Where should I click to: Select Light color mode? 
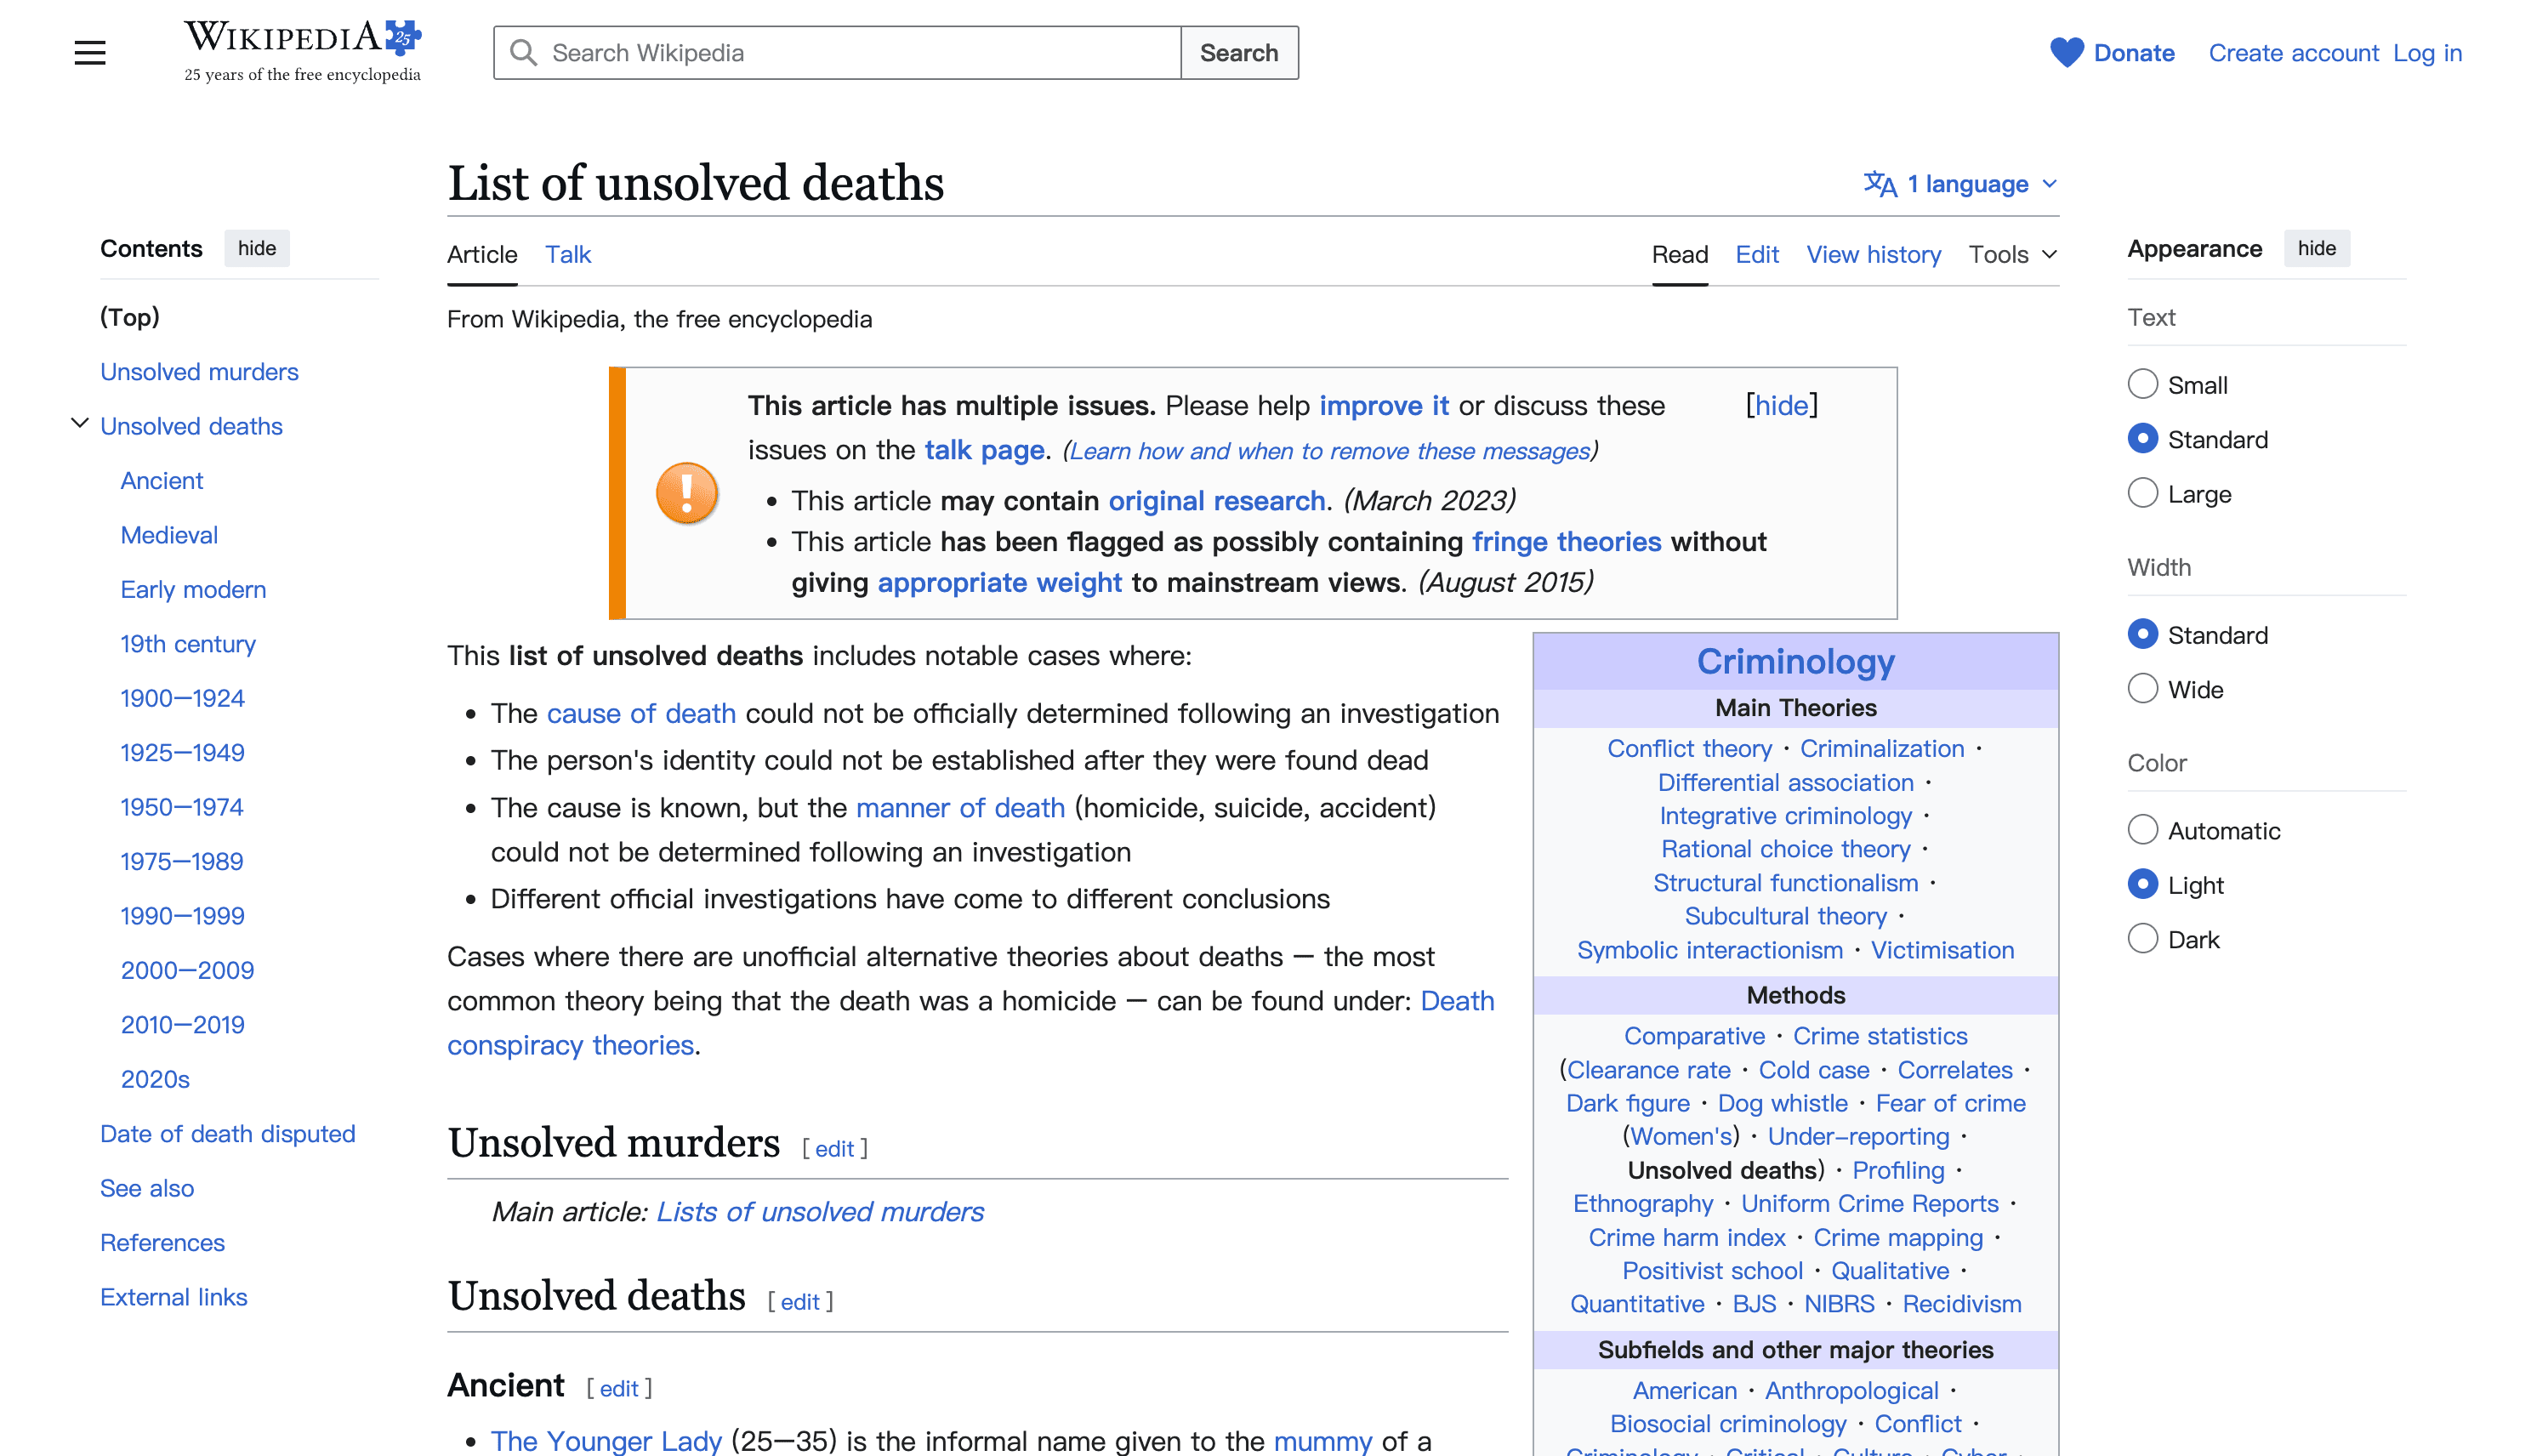(2142, 885)
